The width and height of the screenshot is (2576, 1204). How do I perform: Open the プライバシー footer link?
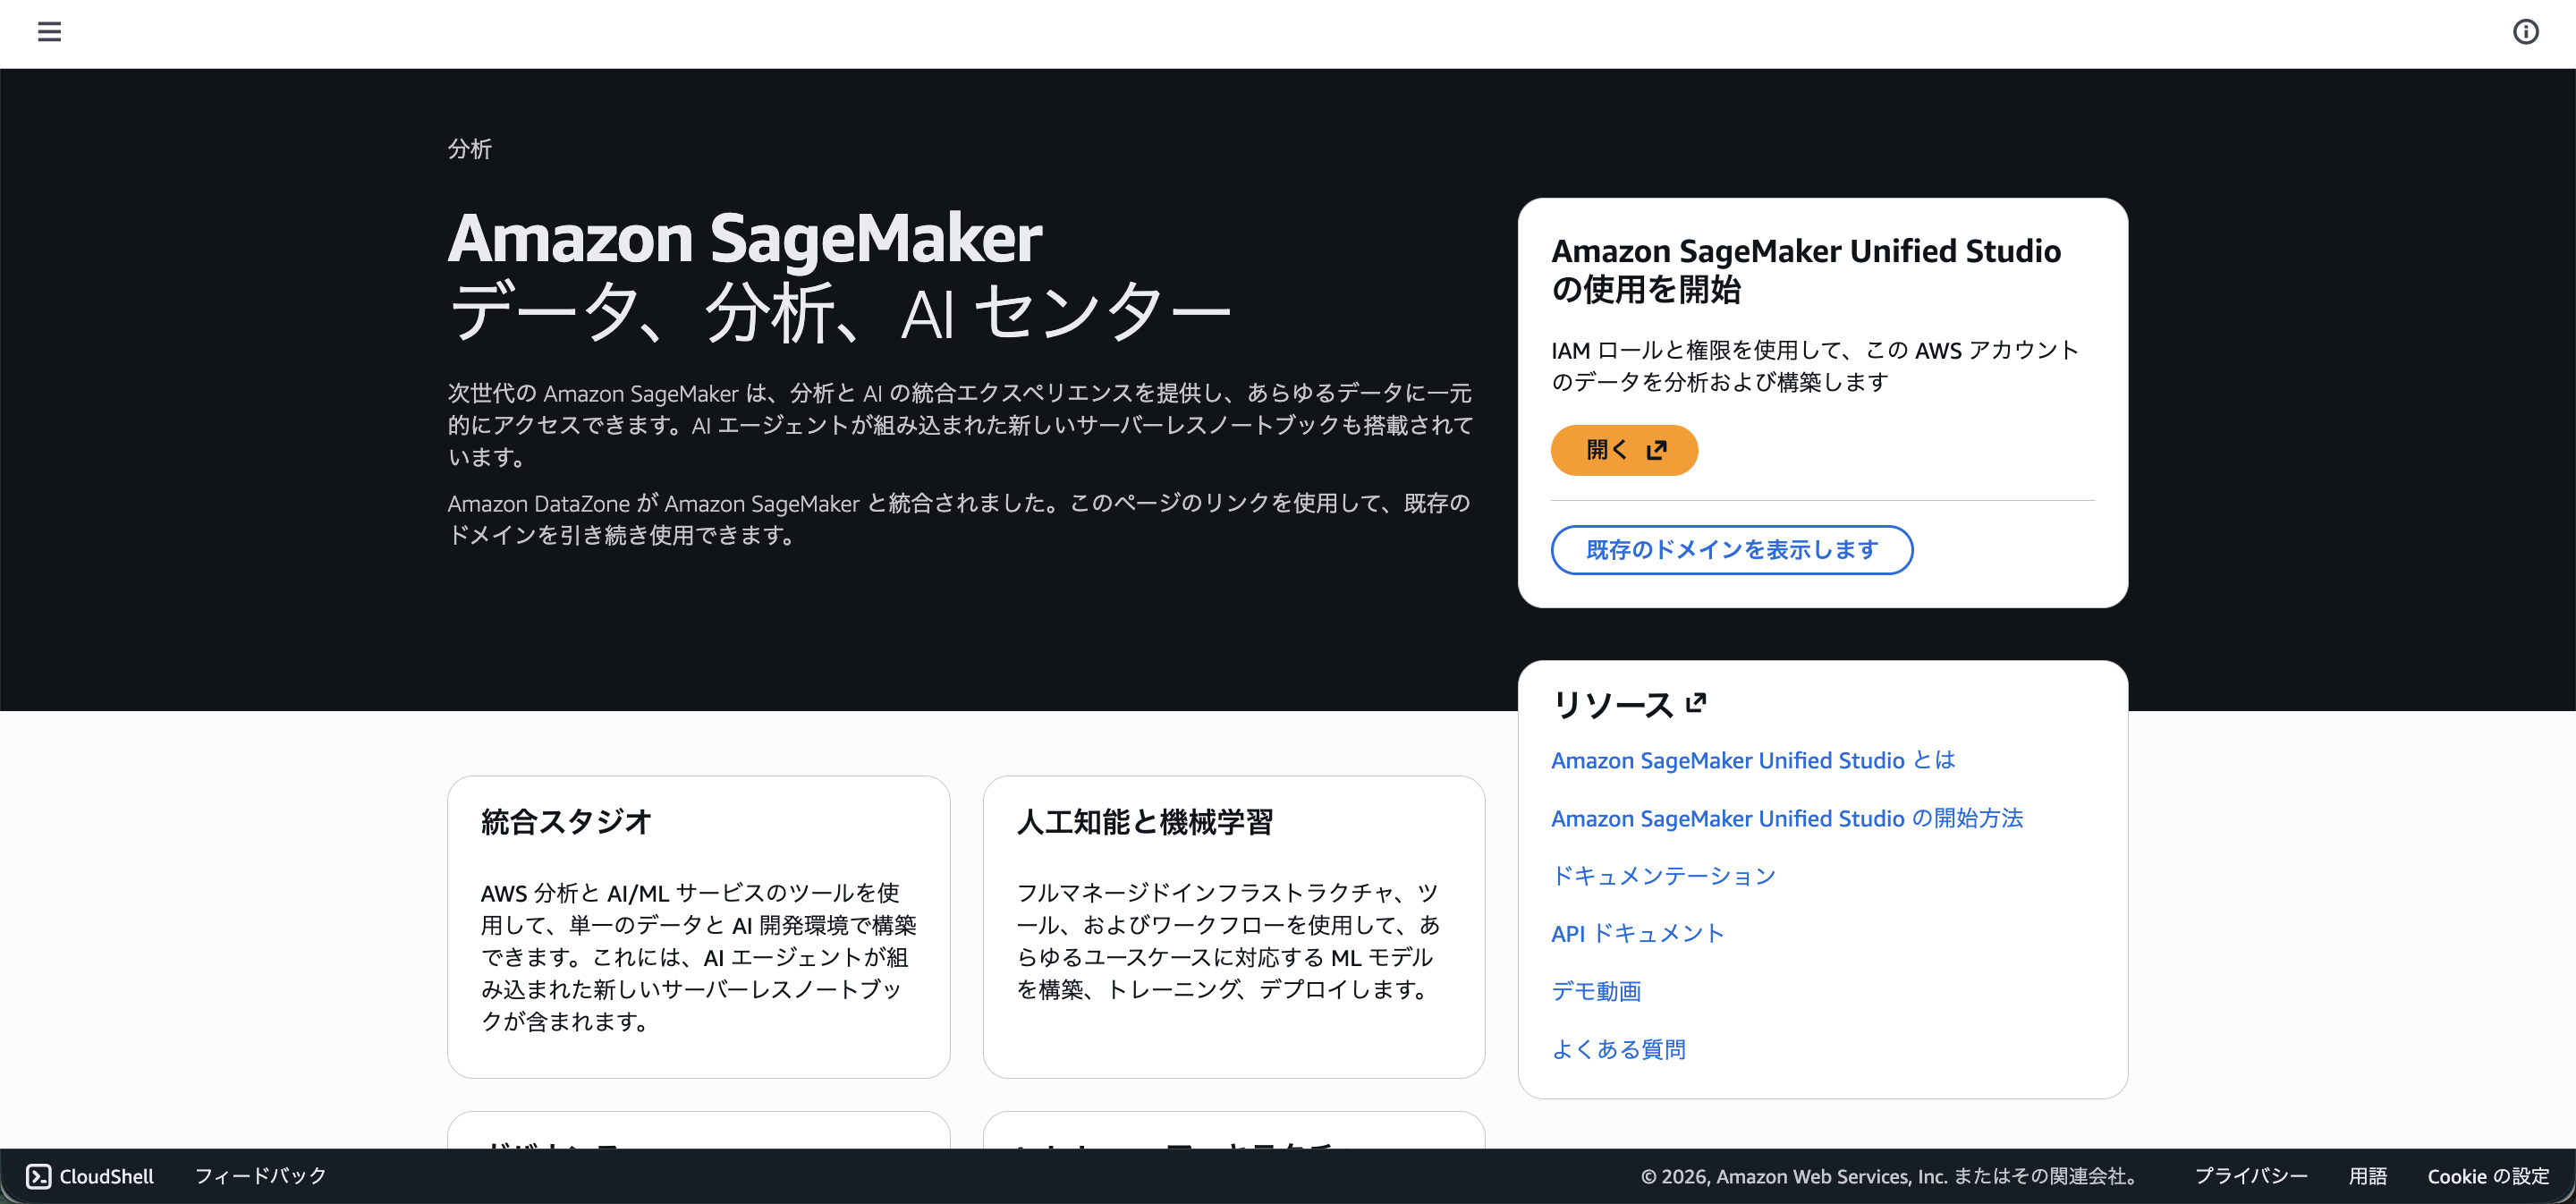[x=2251, y=1176]
